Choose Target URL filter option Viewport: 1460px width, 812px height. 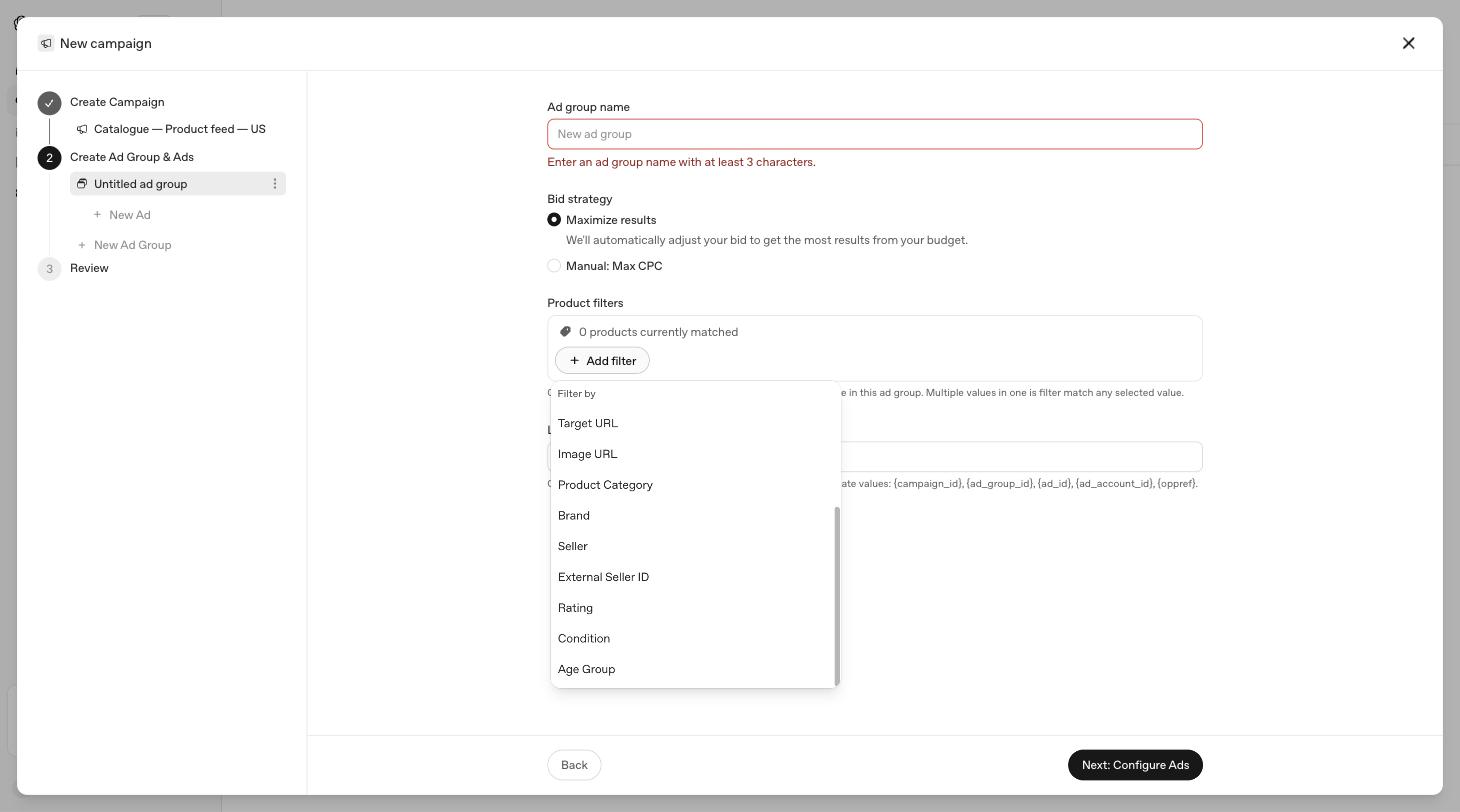[694, 423]
